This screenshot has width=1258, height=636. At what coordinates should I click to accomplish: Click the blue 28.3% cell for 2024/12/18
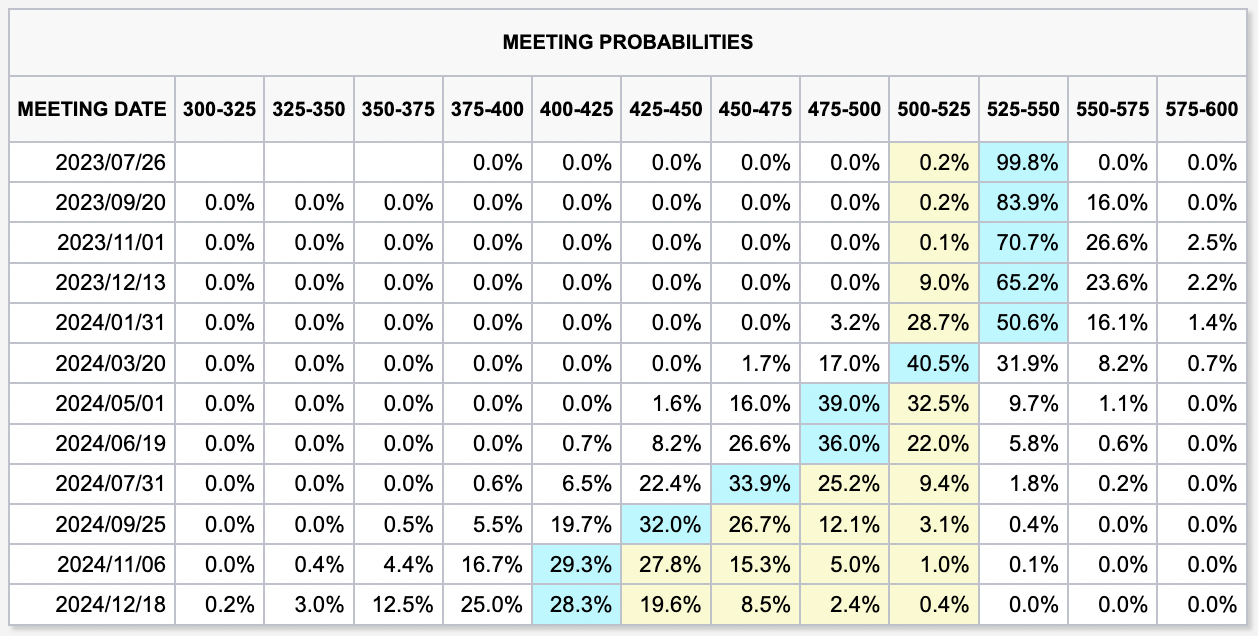(577, 604)
